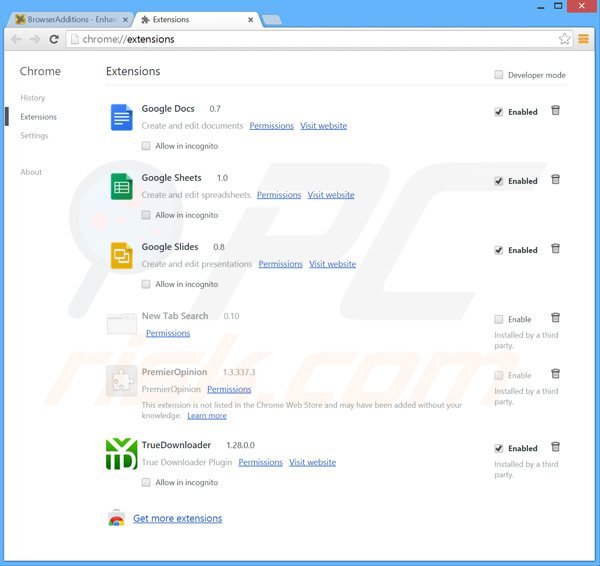Open About in the Chrome sidebar
600x566 pixels.
(x=31, y=172)
